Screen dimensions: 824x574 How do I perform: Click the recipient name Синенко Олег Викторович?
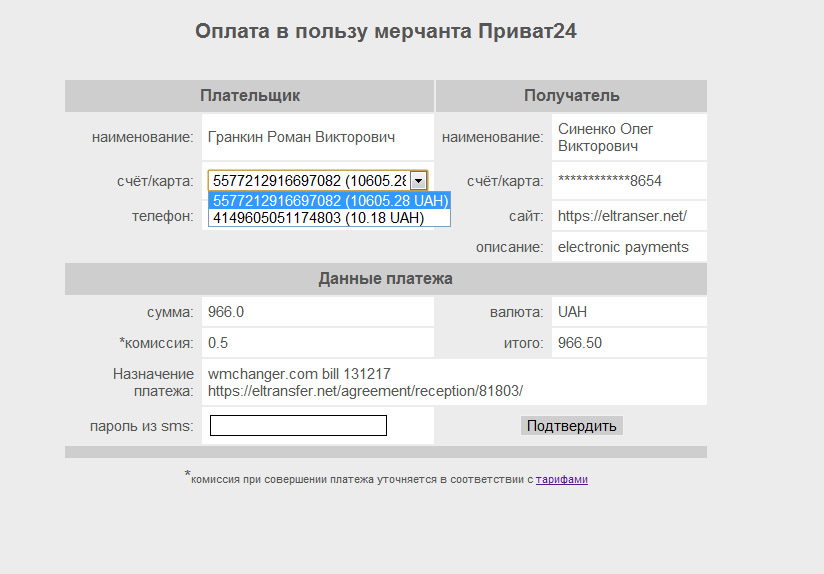coord(605,137)
